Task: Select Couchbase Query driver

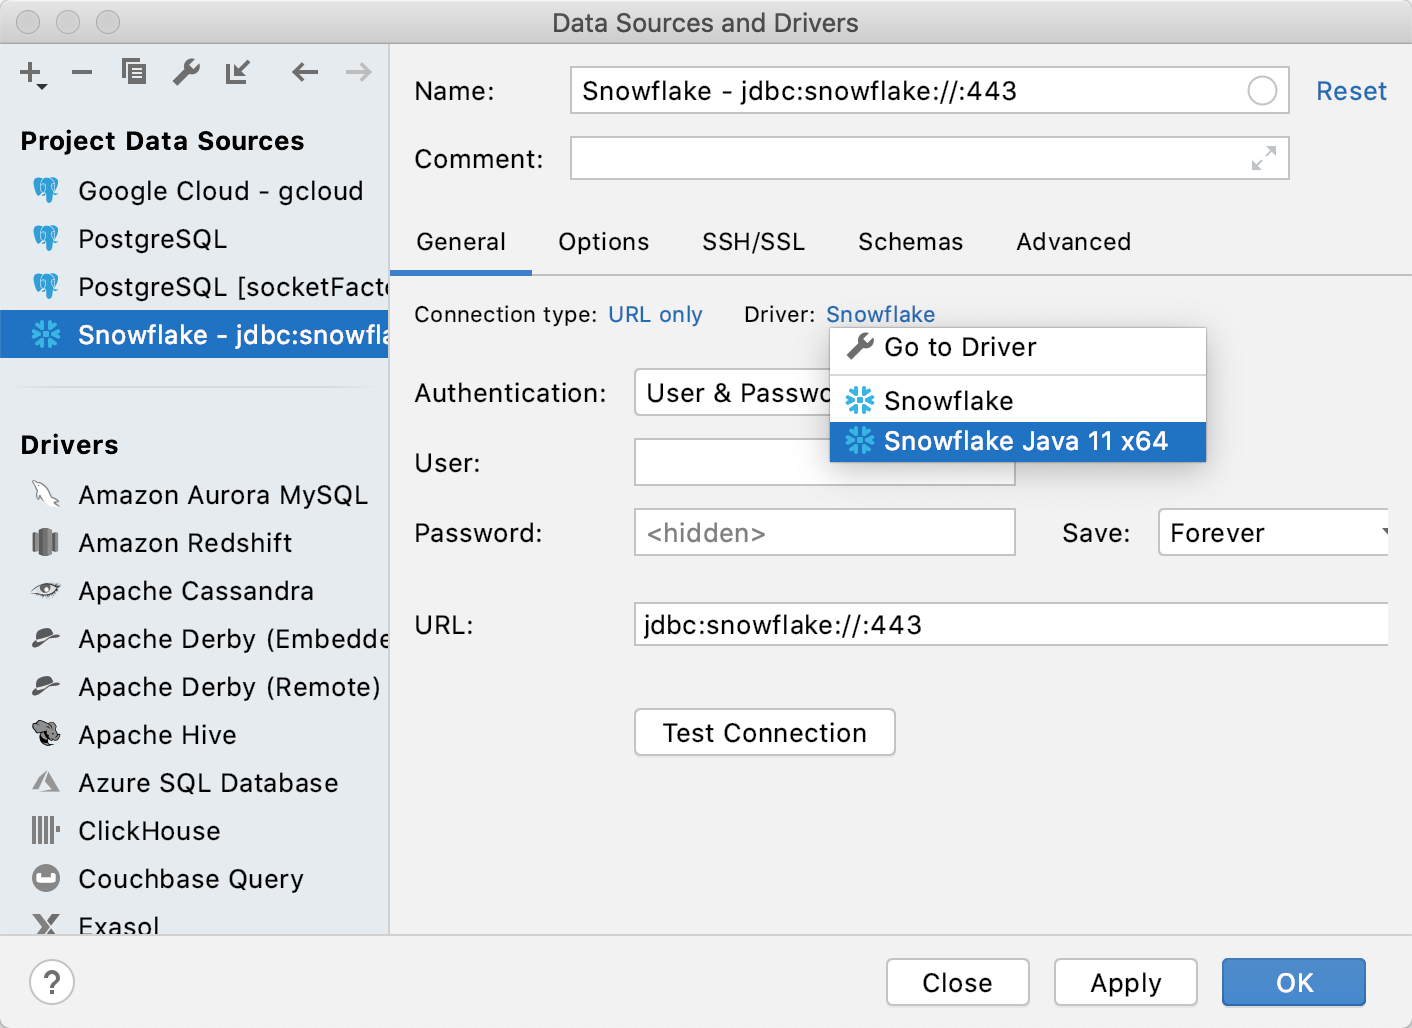Action: 194,879
